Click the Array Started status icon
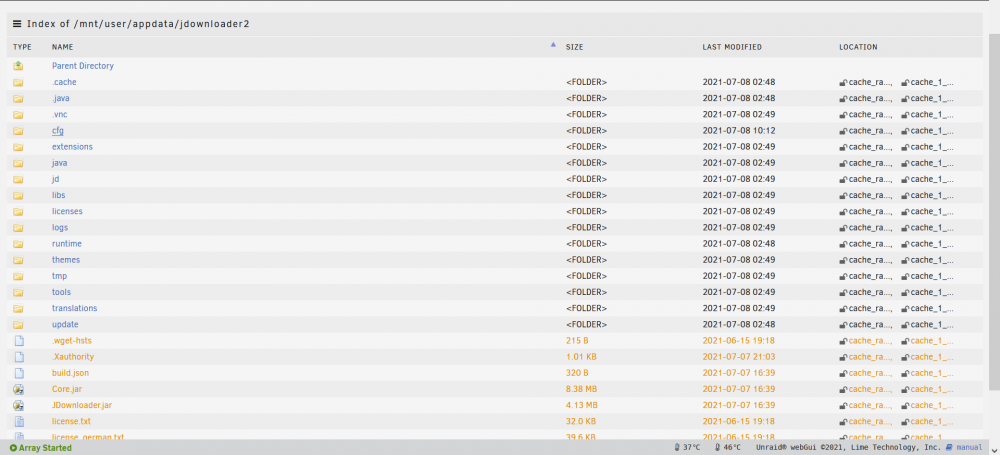Image resolution: width=1000 pixels, height=455 pixels. click(x=13, y=448)
